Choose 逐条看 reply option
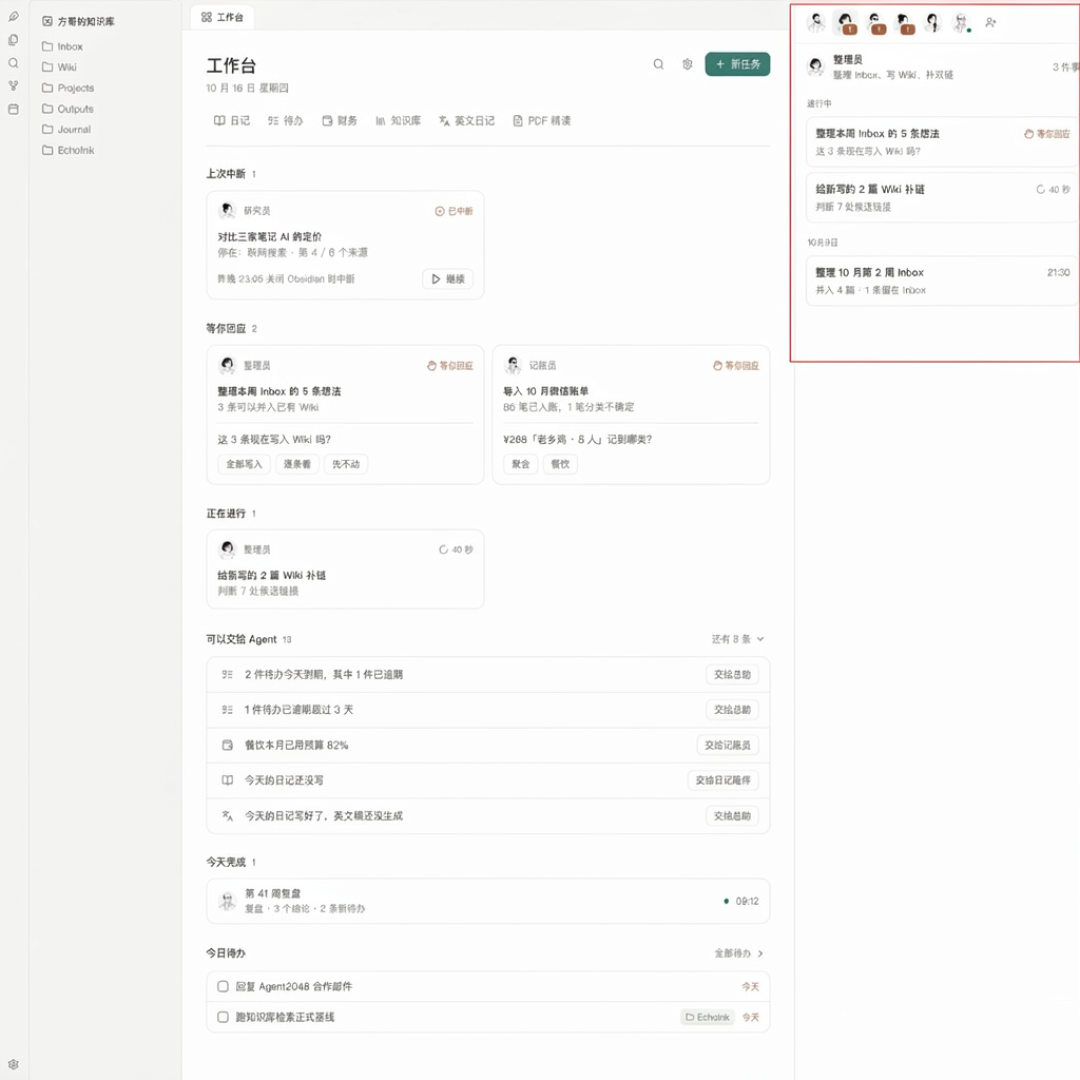Image resolution: width=1080 pixels, height=1080 pixels. coord(297,464)
